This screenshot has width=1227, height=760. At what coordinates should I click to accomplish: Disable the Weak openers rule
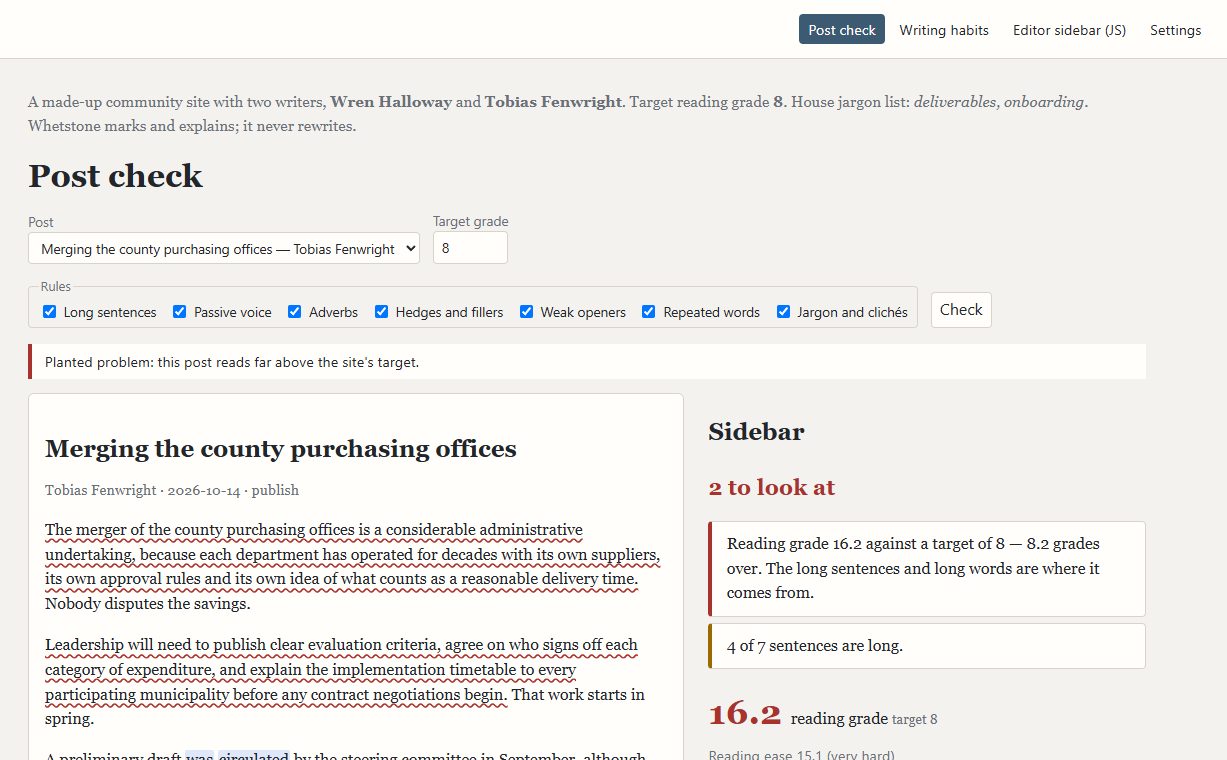[x=527, y=312]
